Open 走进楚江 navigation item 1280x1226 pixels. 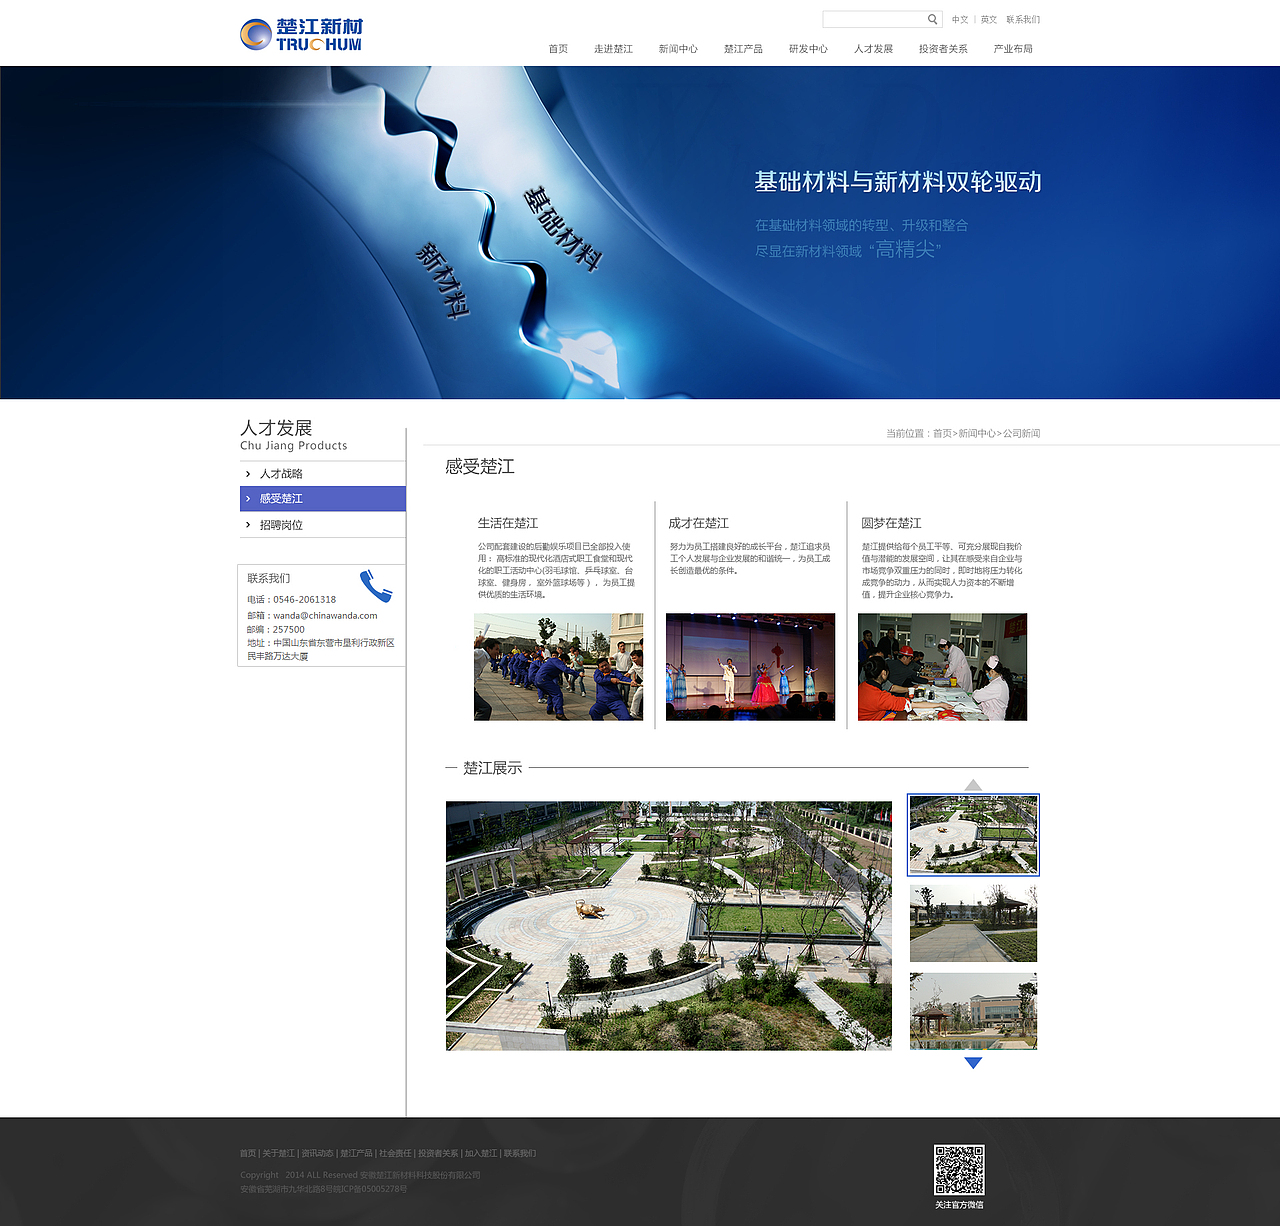(613, 48)
